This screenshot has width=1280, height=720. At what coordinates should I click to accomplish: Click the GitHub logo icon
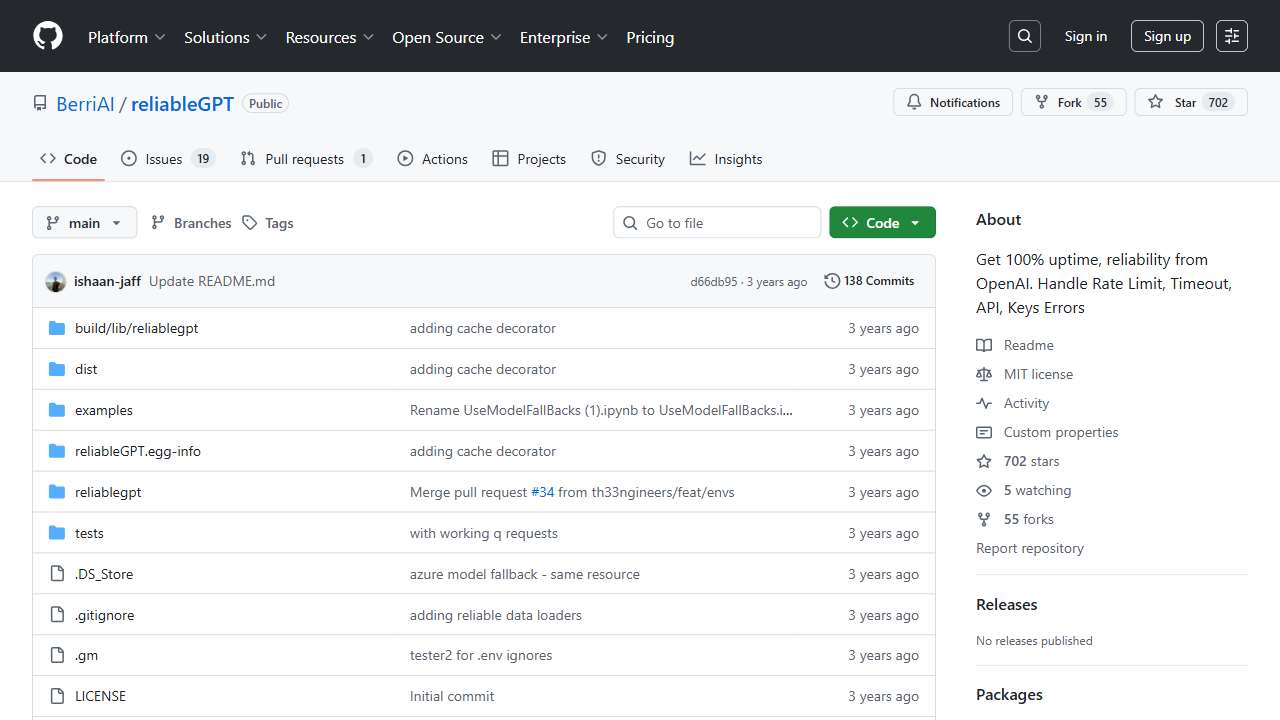(x=47, y=36)
